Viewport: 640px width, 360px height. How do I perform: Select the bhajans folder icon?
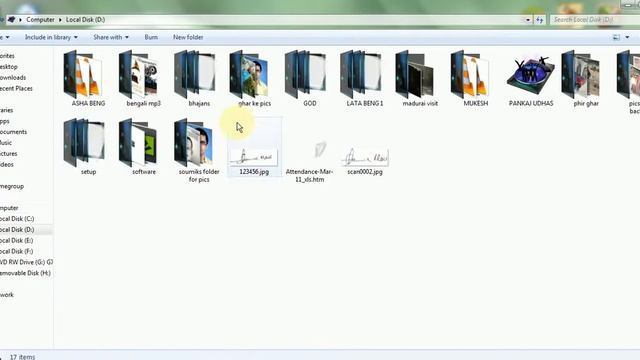[x=195, y=75]
